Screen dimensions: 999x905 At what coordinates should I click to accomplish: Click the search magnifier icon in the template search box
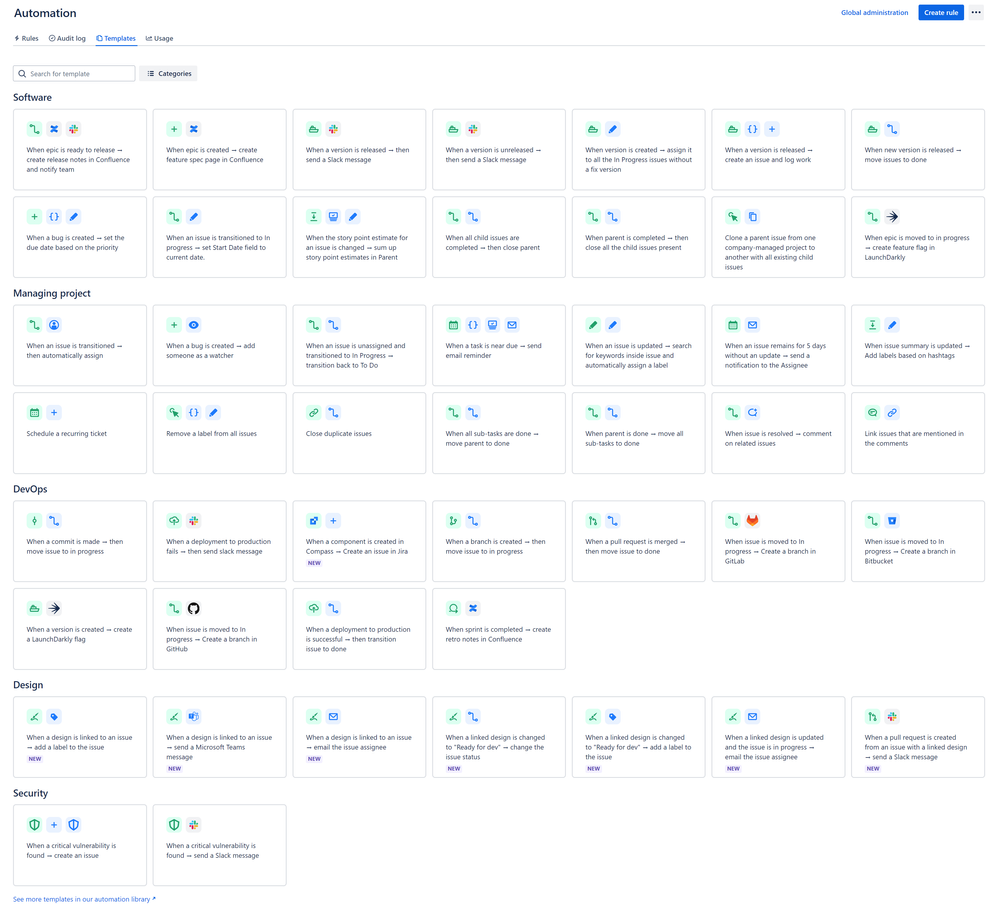pyautogui.click(x=22, y=73)
